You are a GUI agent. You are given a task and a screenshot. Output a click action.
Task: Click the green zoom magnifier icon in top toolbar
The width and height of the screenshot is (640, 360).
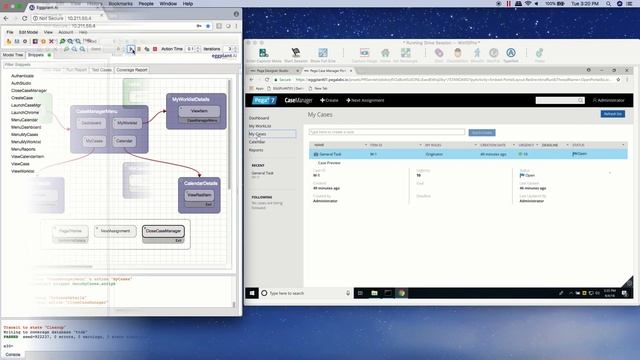coord(62,41)
